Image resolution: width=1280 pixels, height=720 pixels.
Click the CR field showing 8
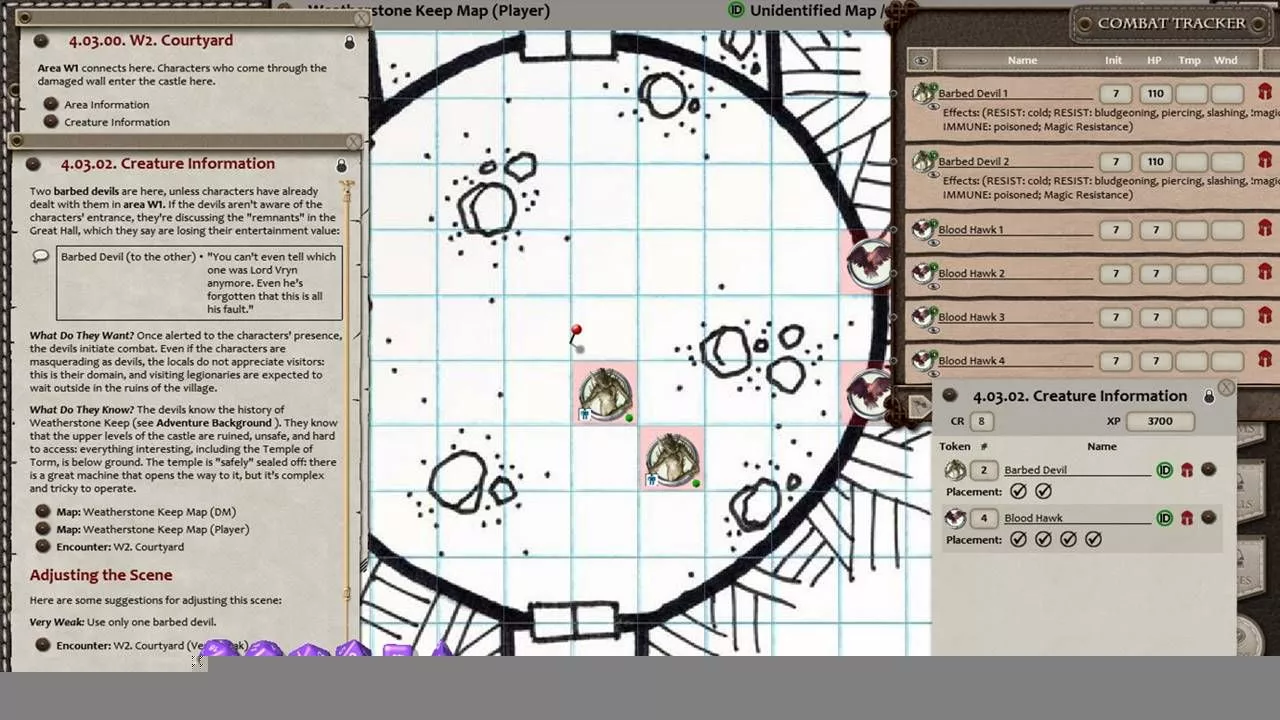(x=981, y=421)
